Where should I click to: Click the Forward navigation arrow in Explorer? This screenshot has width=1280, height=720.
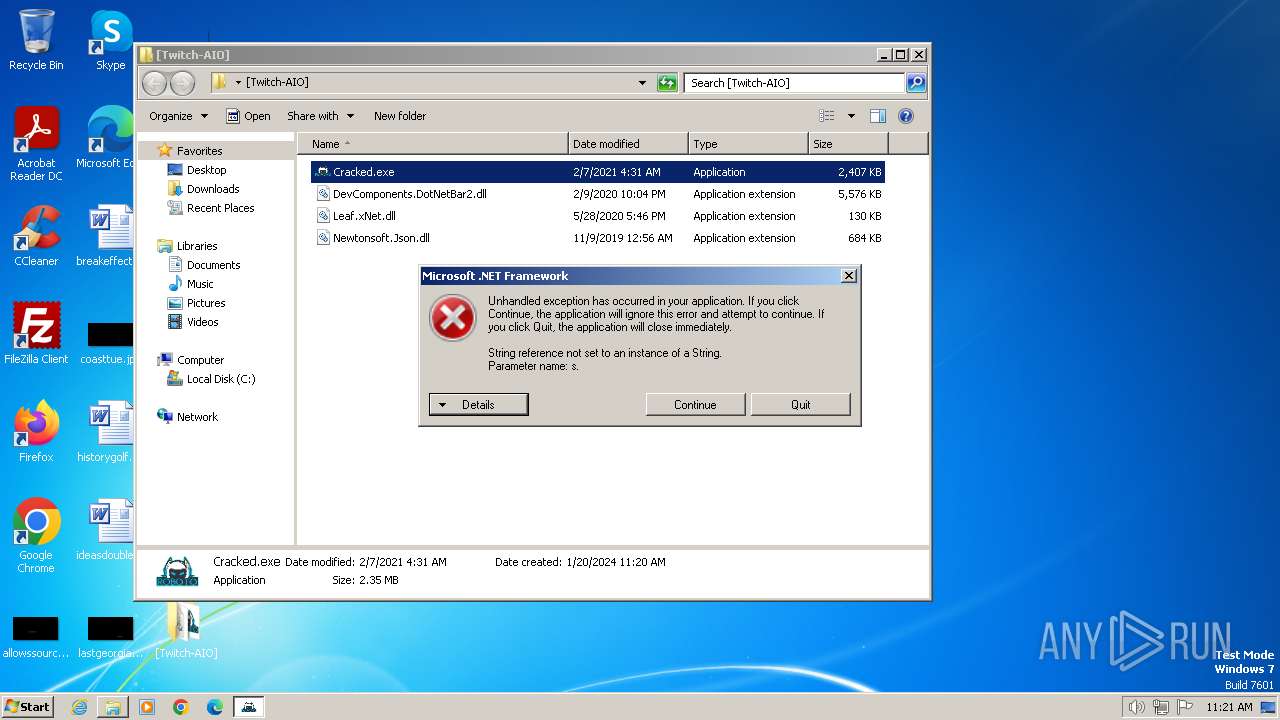pos(182,83)
